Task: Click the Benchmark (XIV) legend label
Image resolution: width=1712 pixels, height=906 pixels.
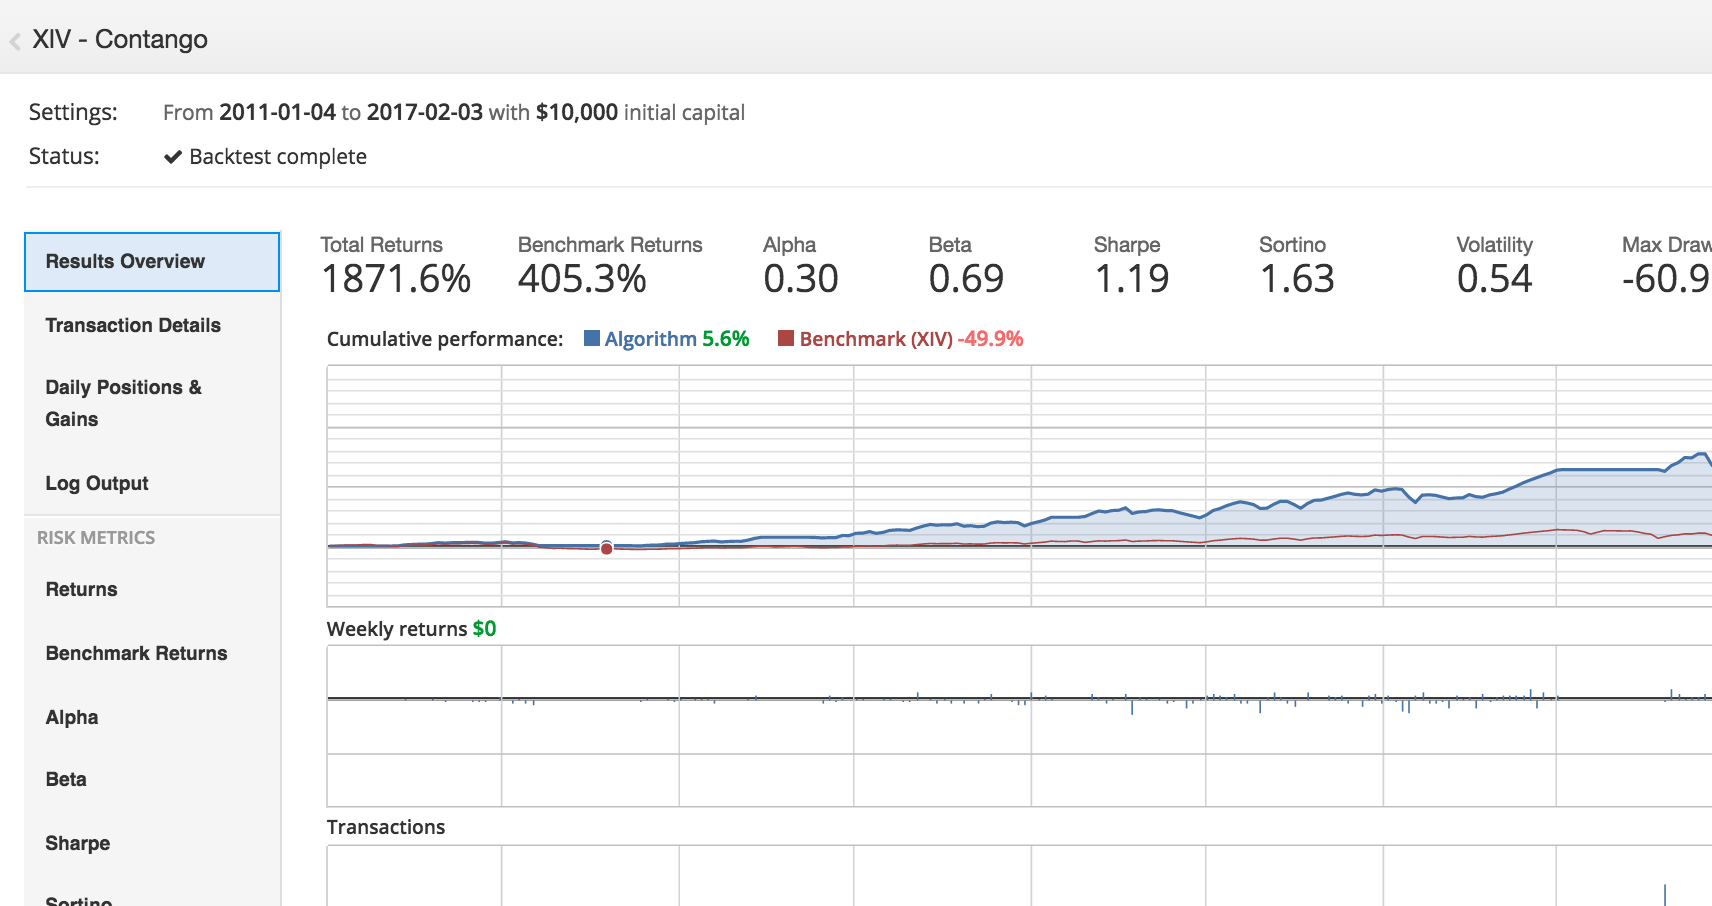Action: coord(875,339)
